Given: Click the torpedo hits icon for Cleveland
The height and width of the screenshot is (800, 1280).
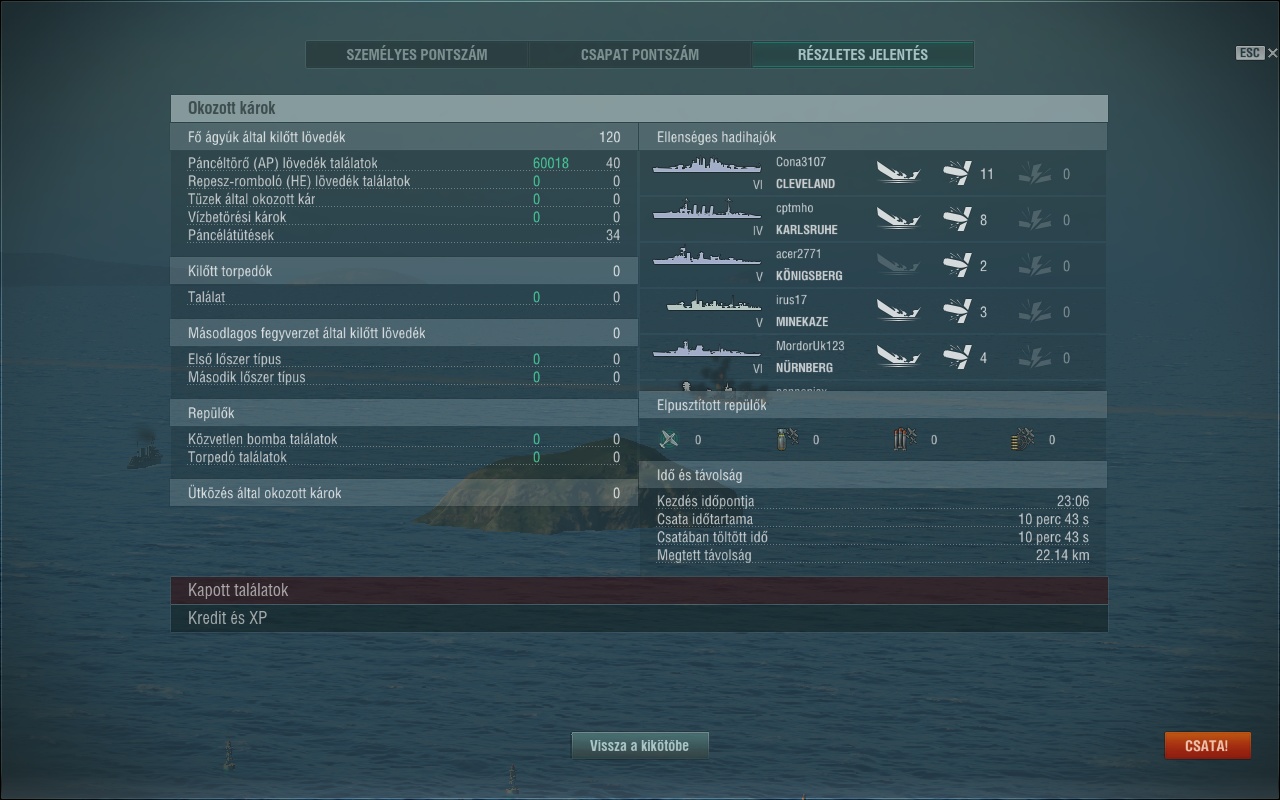Looking at the screenshot, I should (1035, 173).
